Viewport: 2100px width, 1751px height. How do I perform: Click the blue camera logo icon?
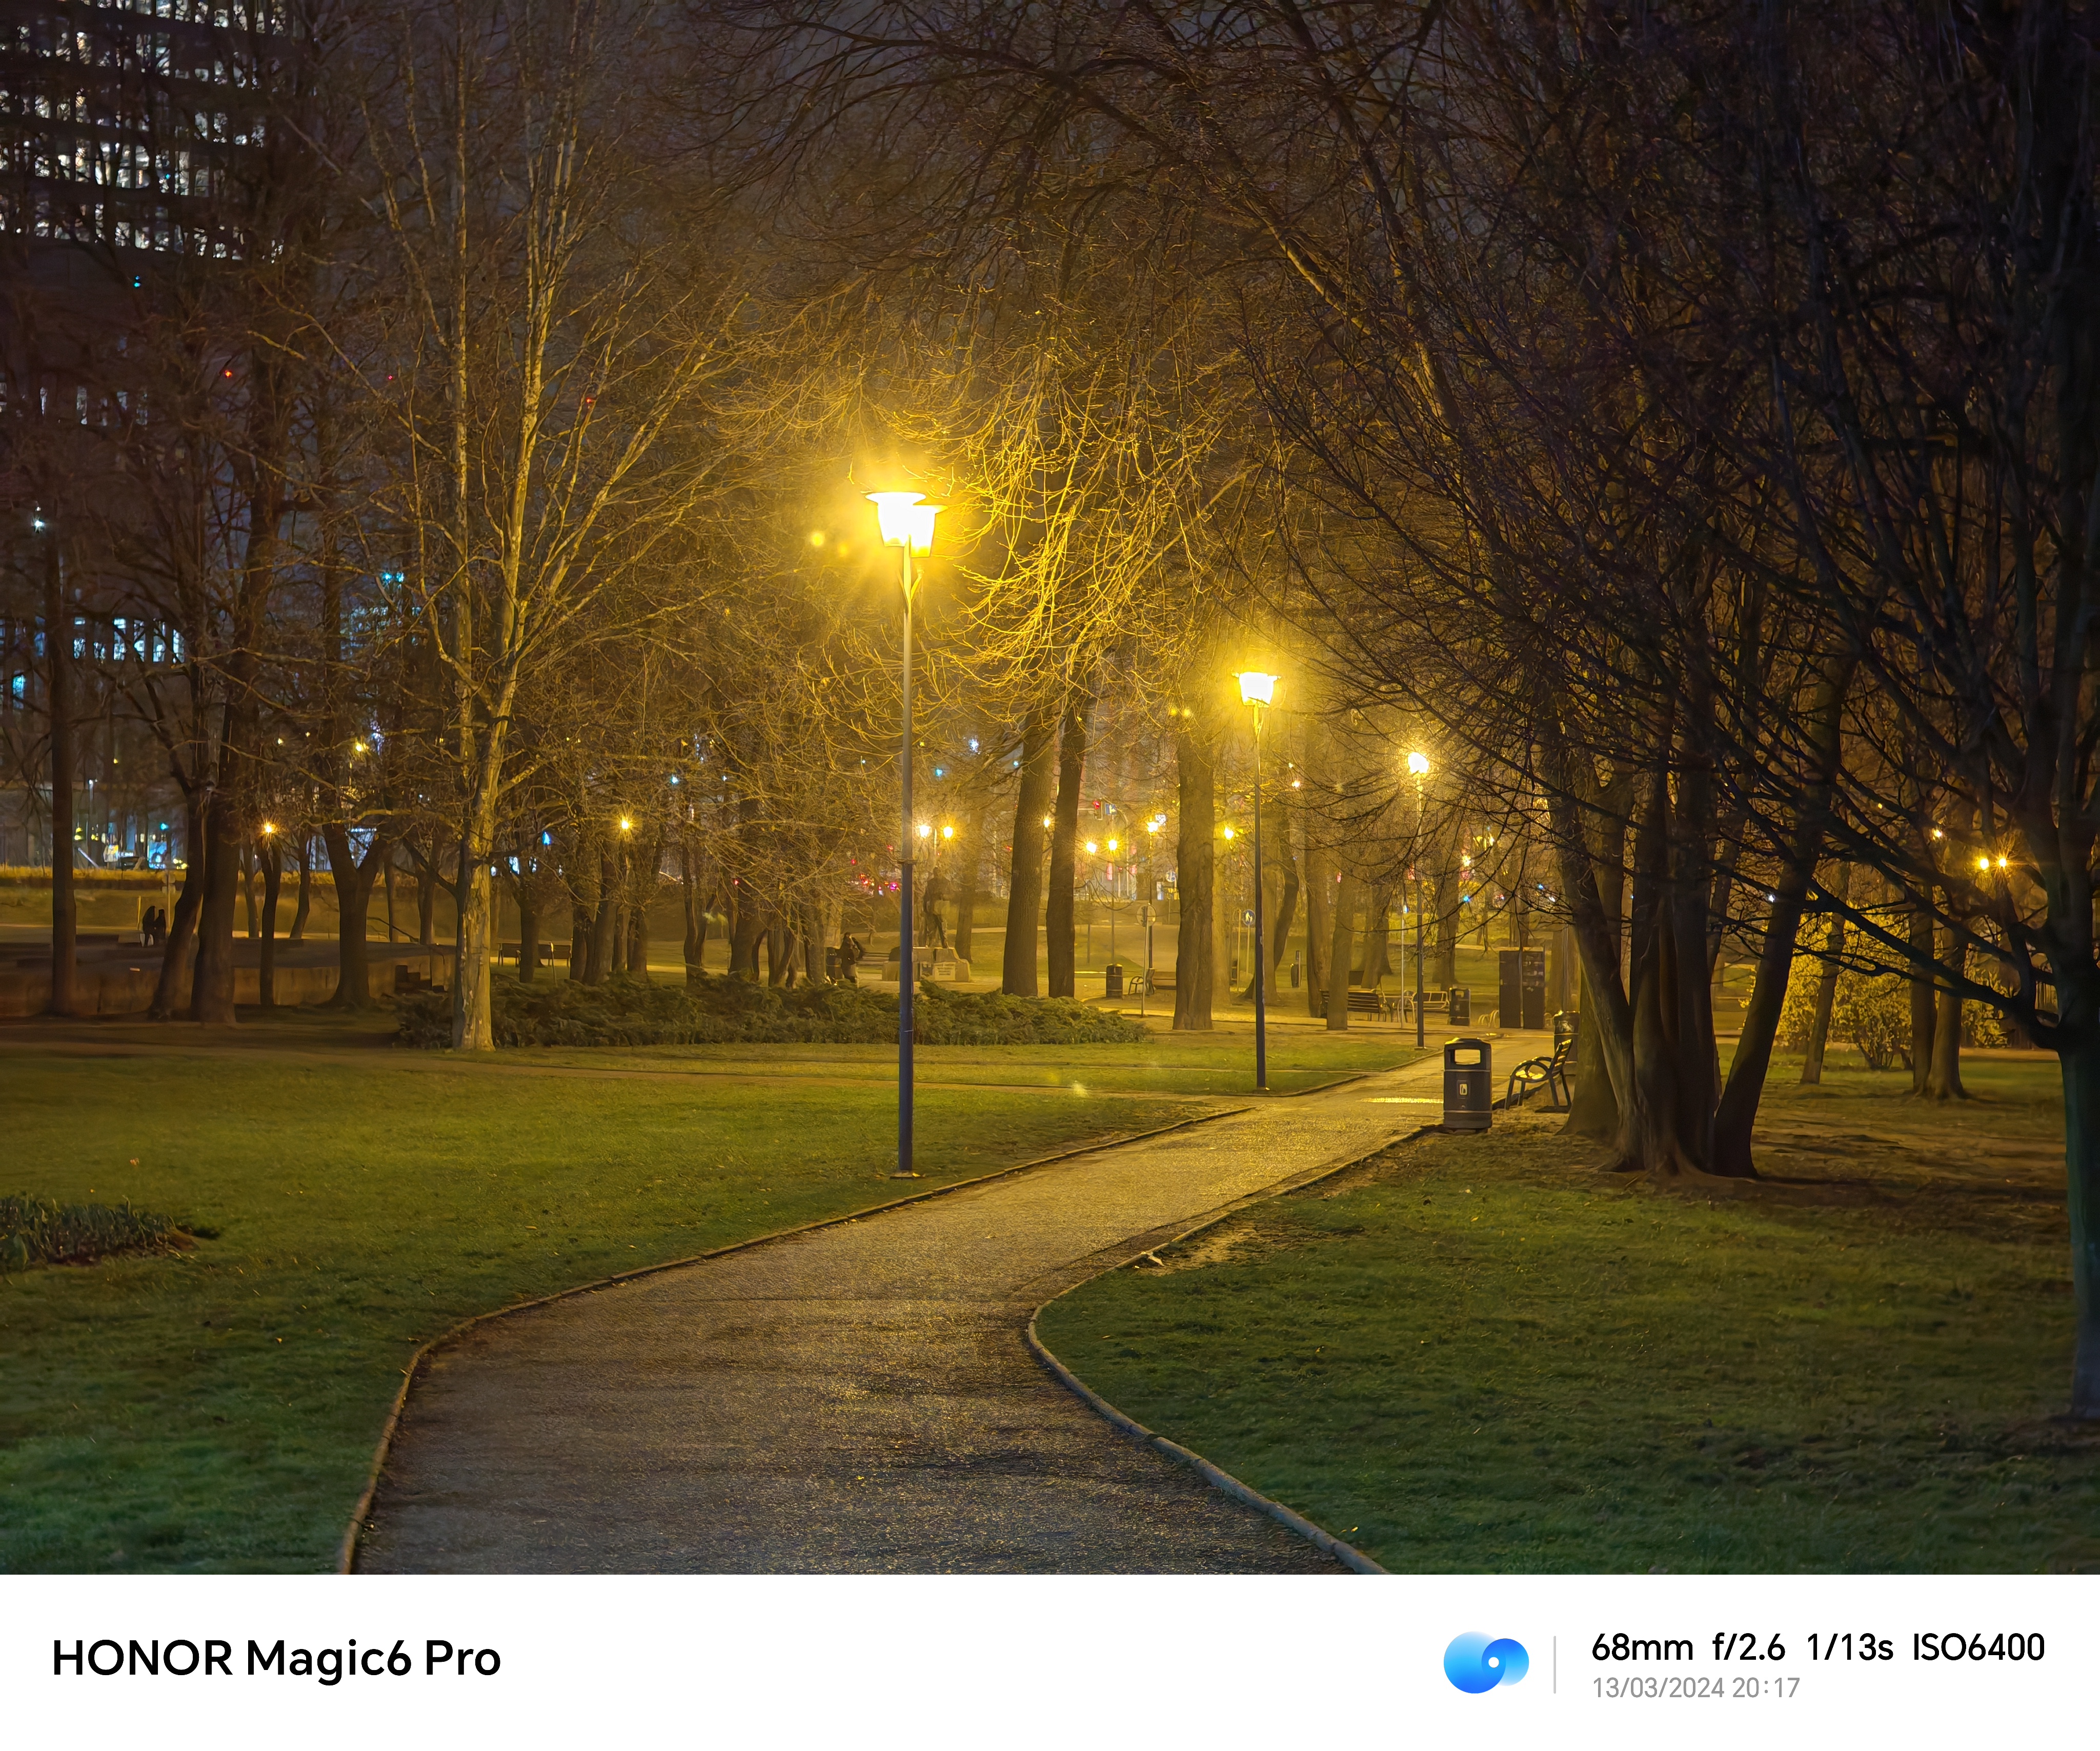[1485, 1662]
